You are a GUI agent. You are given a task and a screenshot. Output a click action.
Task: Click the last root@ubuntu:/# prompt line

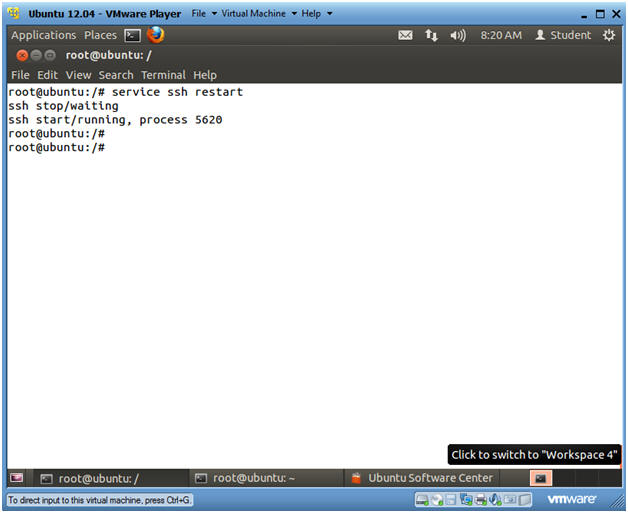pyautogui.click(x=56, y=147)
